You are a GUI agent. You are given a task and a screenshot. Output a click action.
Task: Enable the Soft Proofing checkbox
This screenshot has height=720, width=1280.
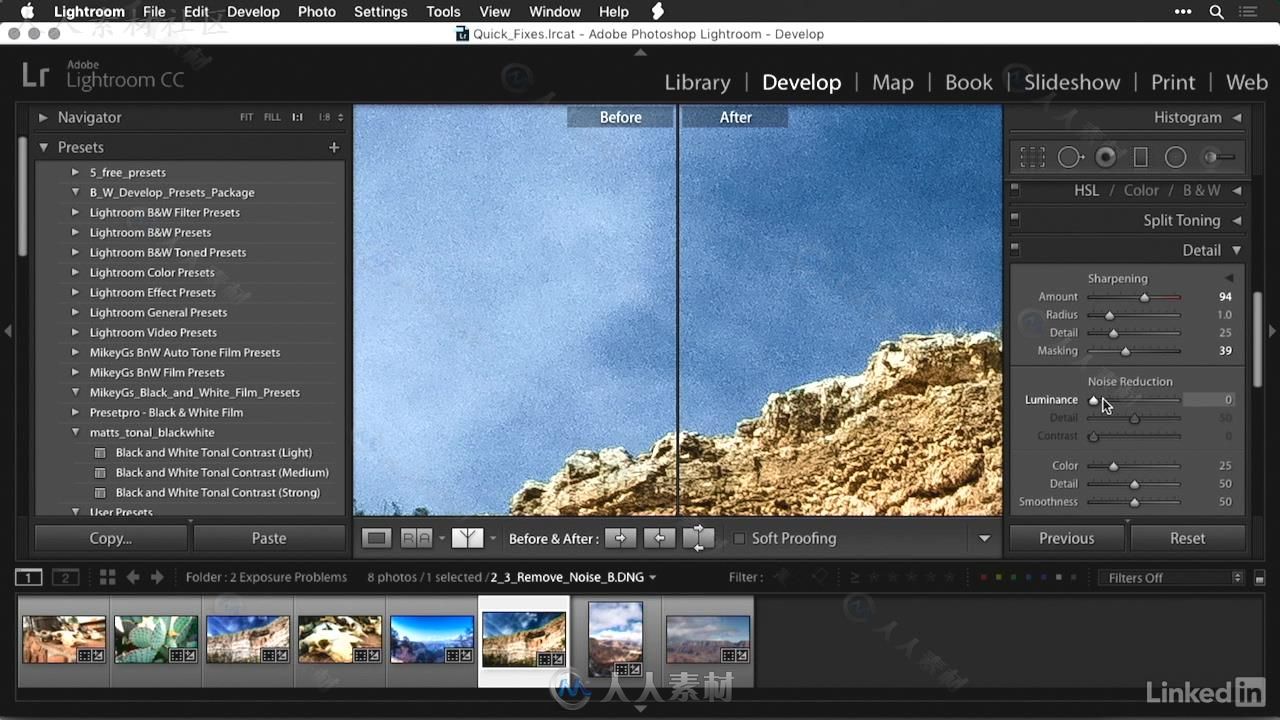pyautogui.click(x=739, y=538)
